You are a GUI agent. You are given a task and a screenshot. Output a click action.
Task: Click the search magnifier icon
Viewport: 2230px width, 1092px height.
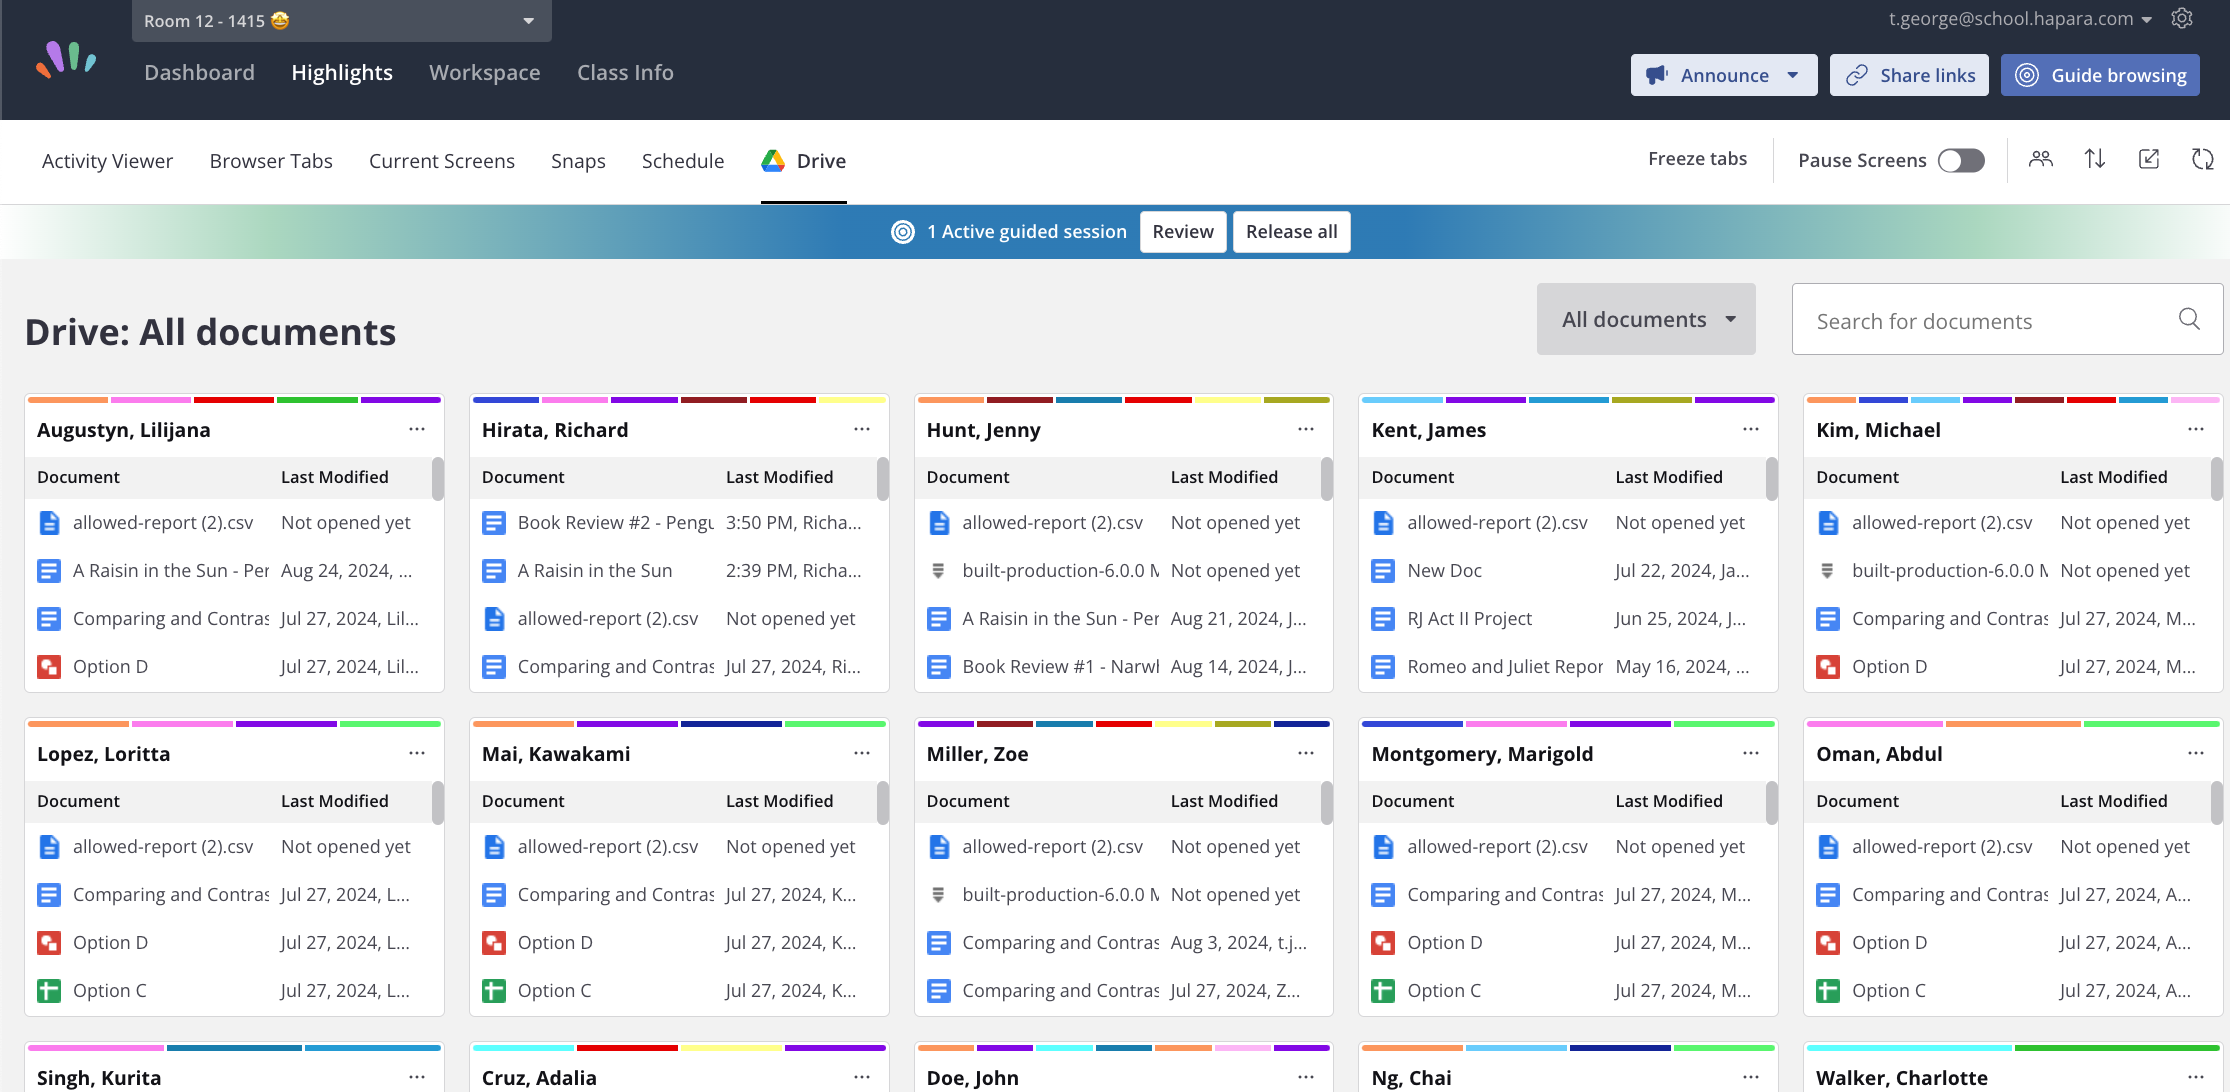(2189, 319)
